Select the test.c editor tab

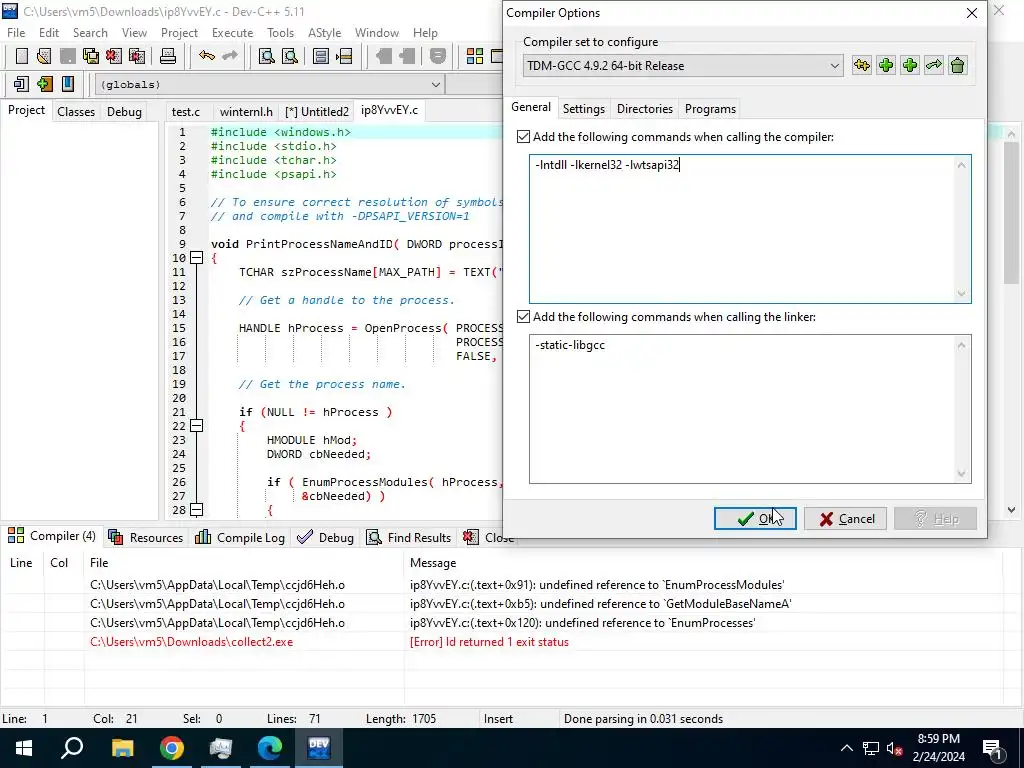click(185, 112)
